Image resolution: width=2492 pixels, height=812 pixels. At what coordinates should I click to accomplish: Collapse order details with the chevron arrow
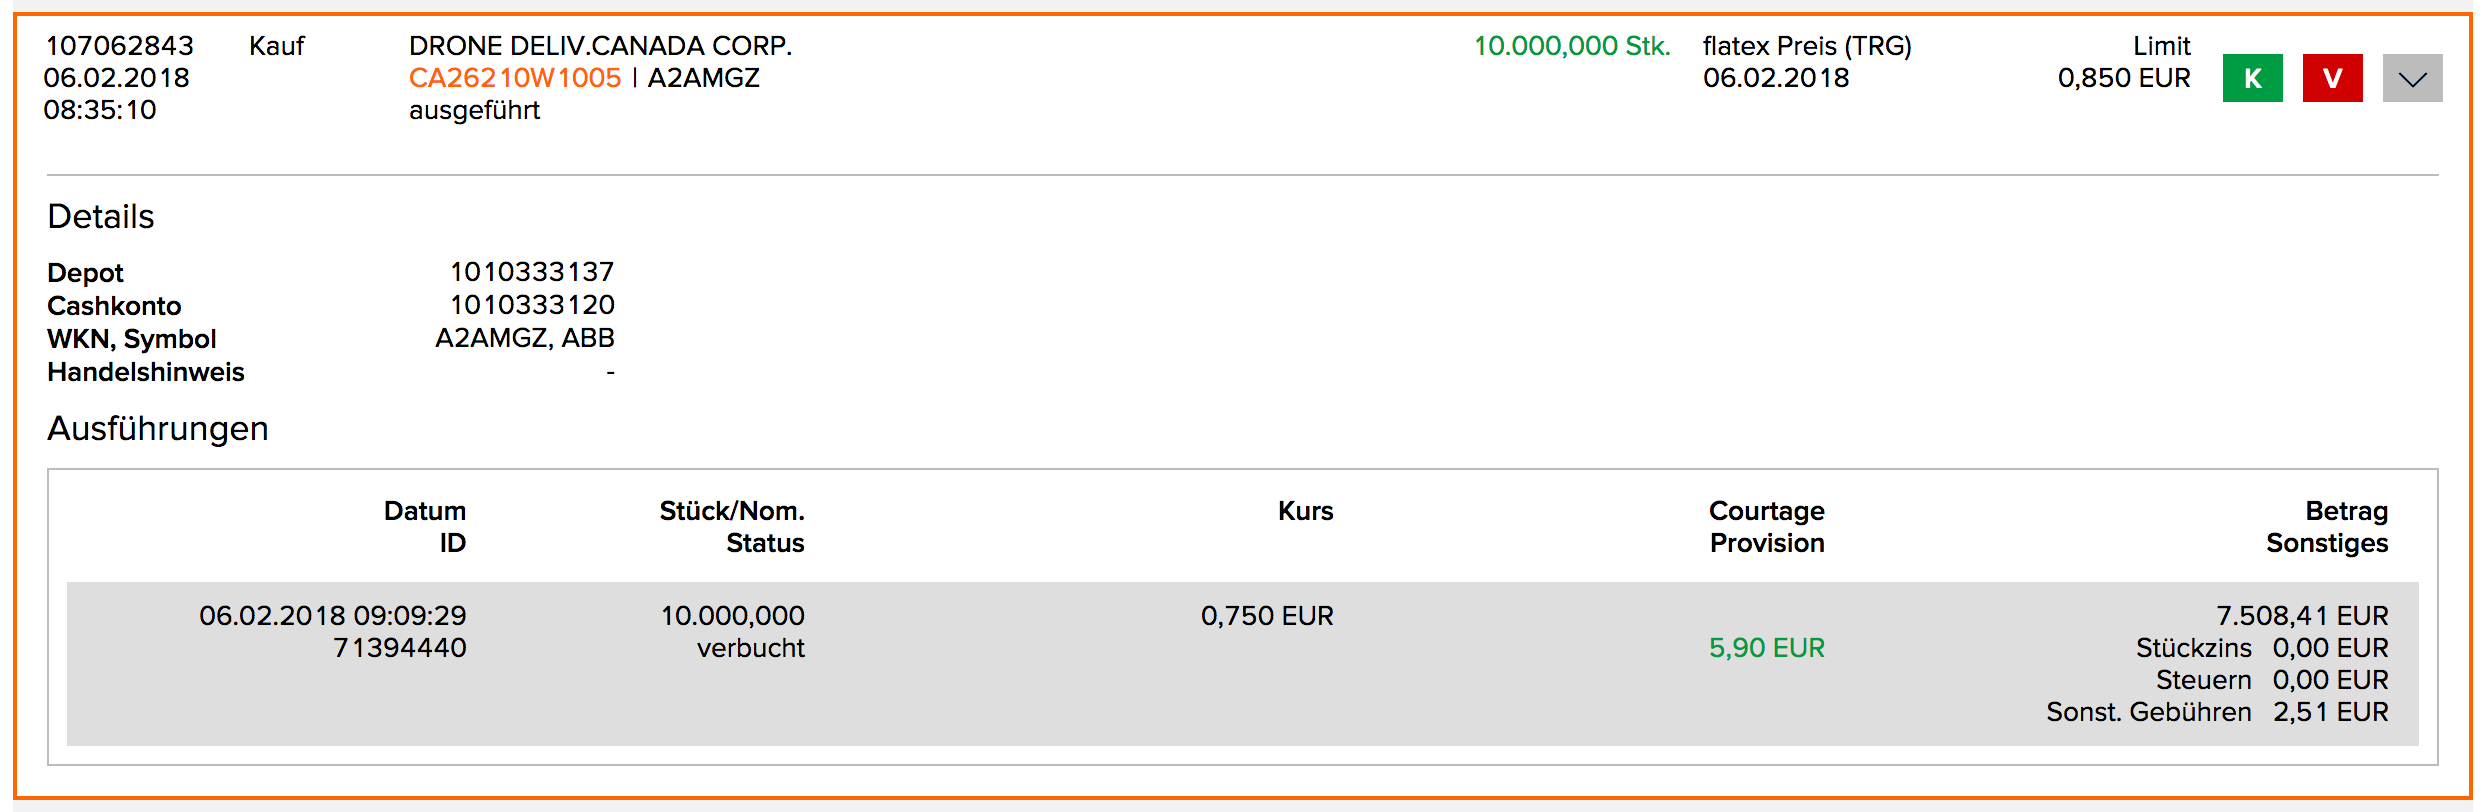click(2412, 78)
